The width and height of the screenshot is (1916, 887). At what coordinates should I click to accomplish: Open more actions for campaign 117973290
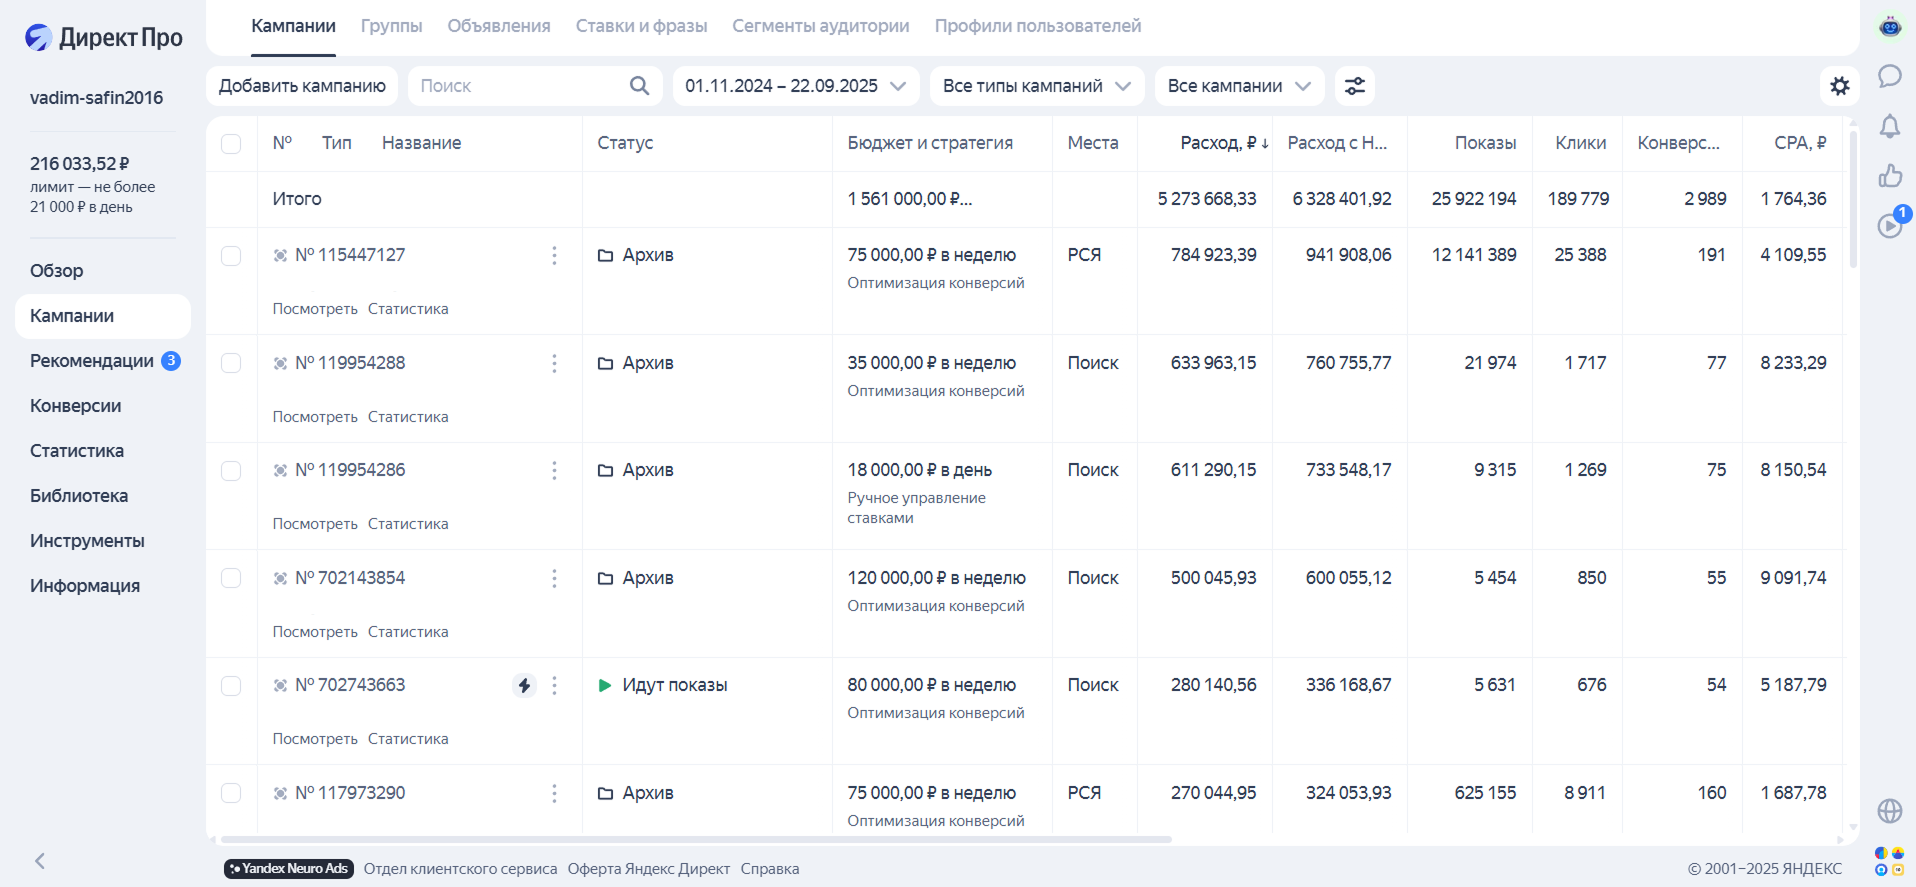[x=554, y=793]
